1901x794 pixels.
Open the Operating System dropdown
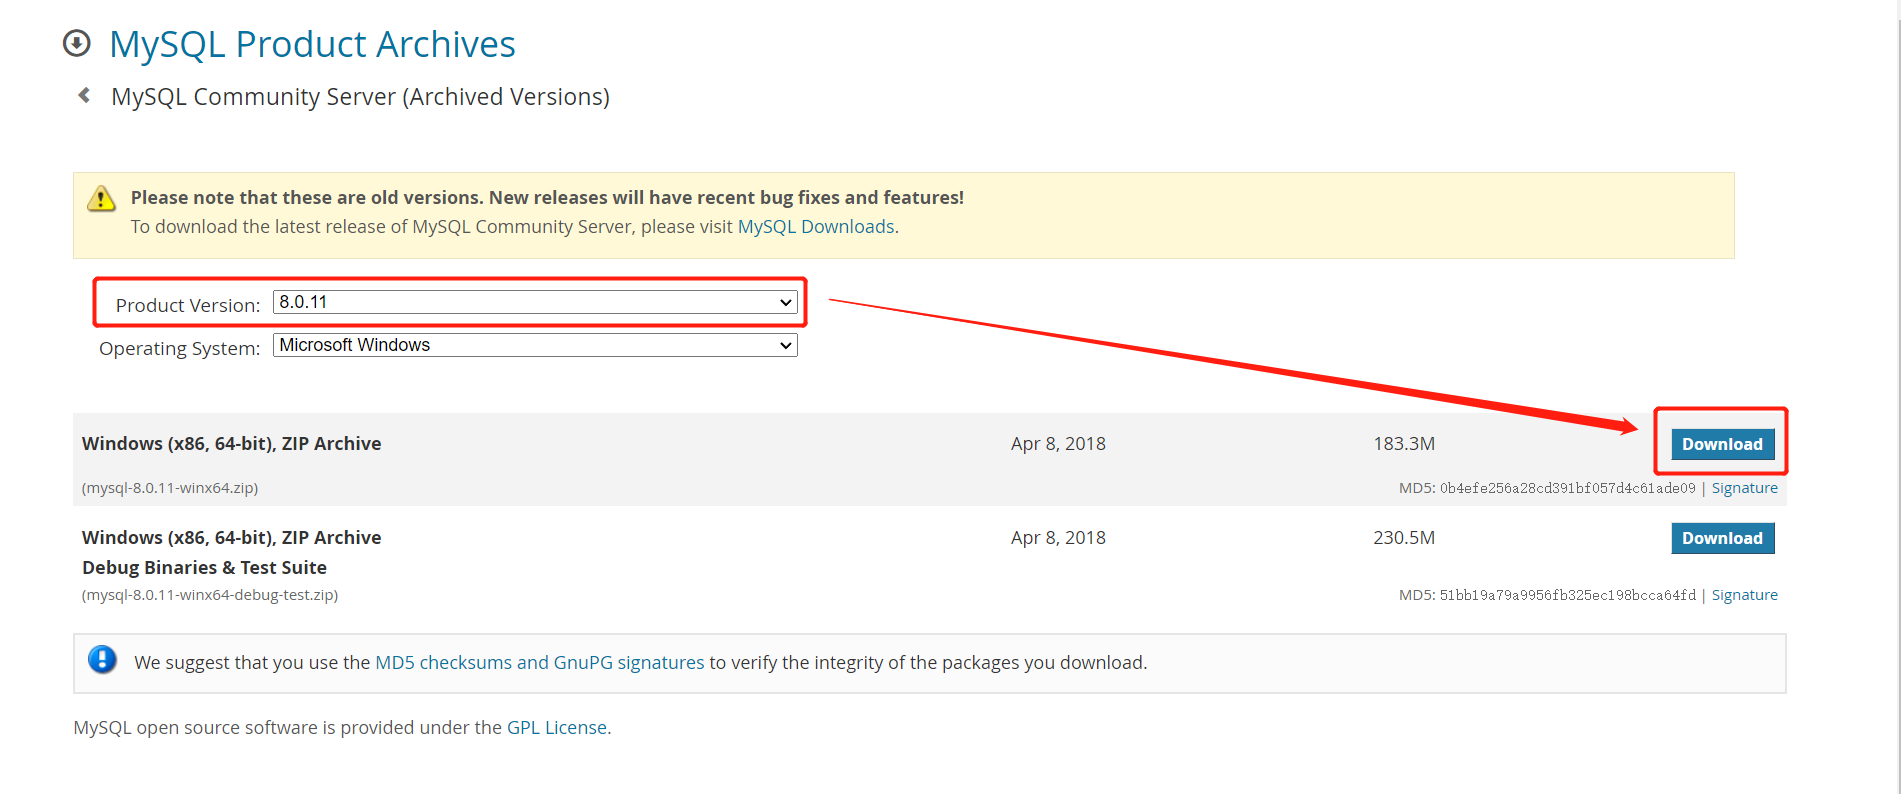535,345
